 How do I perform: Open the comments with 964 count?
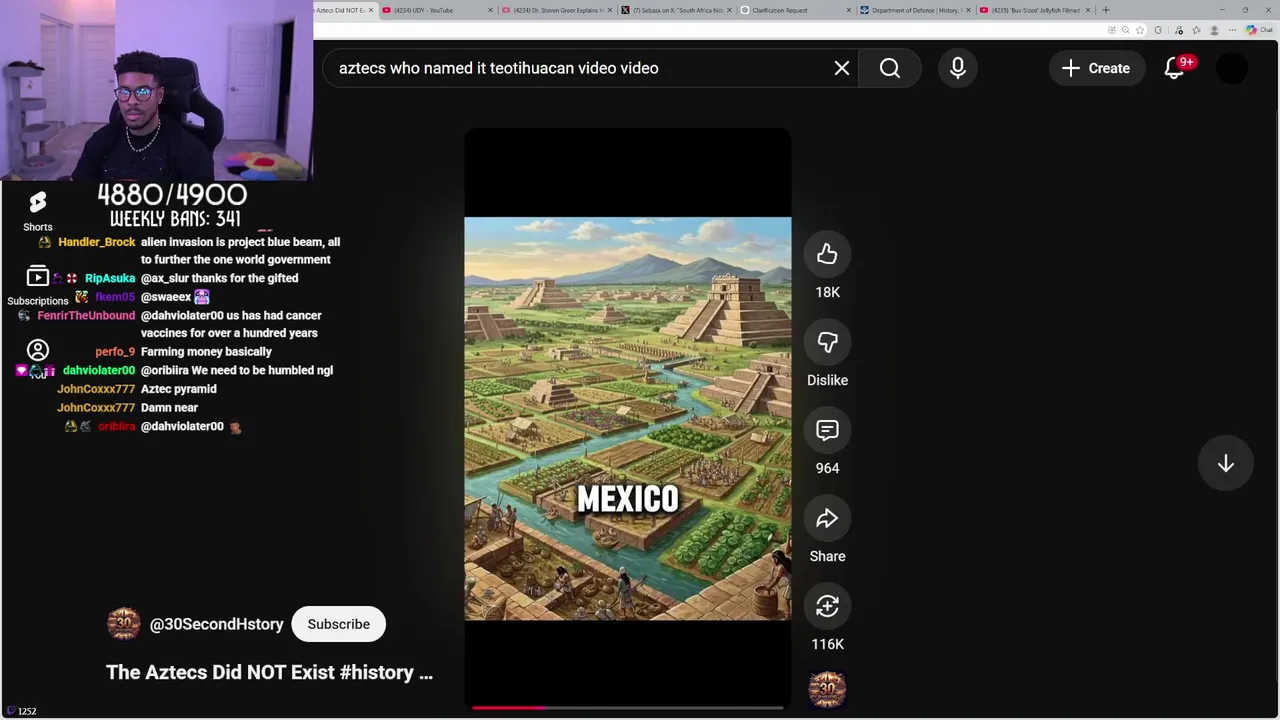[827, 431]
